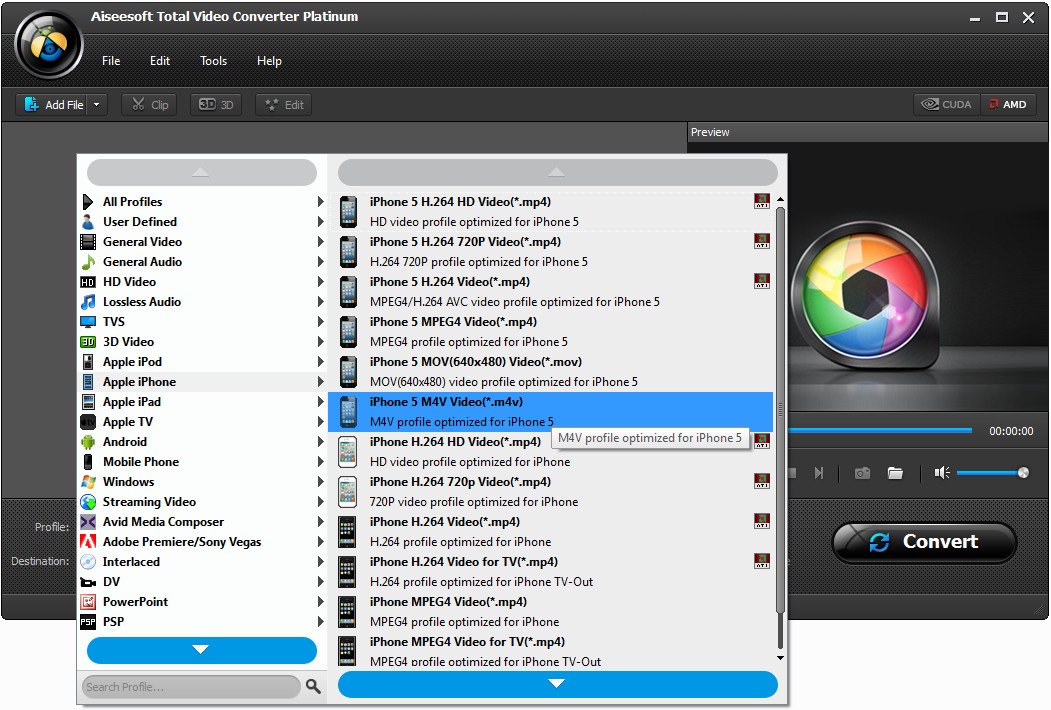
Task: Click profile list blue down arrow bar
Action: tap(557, 685)
